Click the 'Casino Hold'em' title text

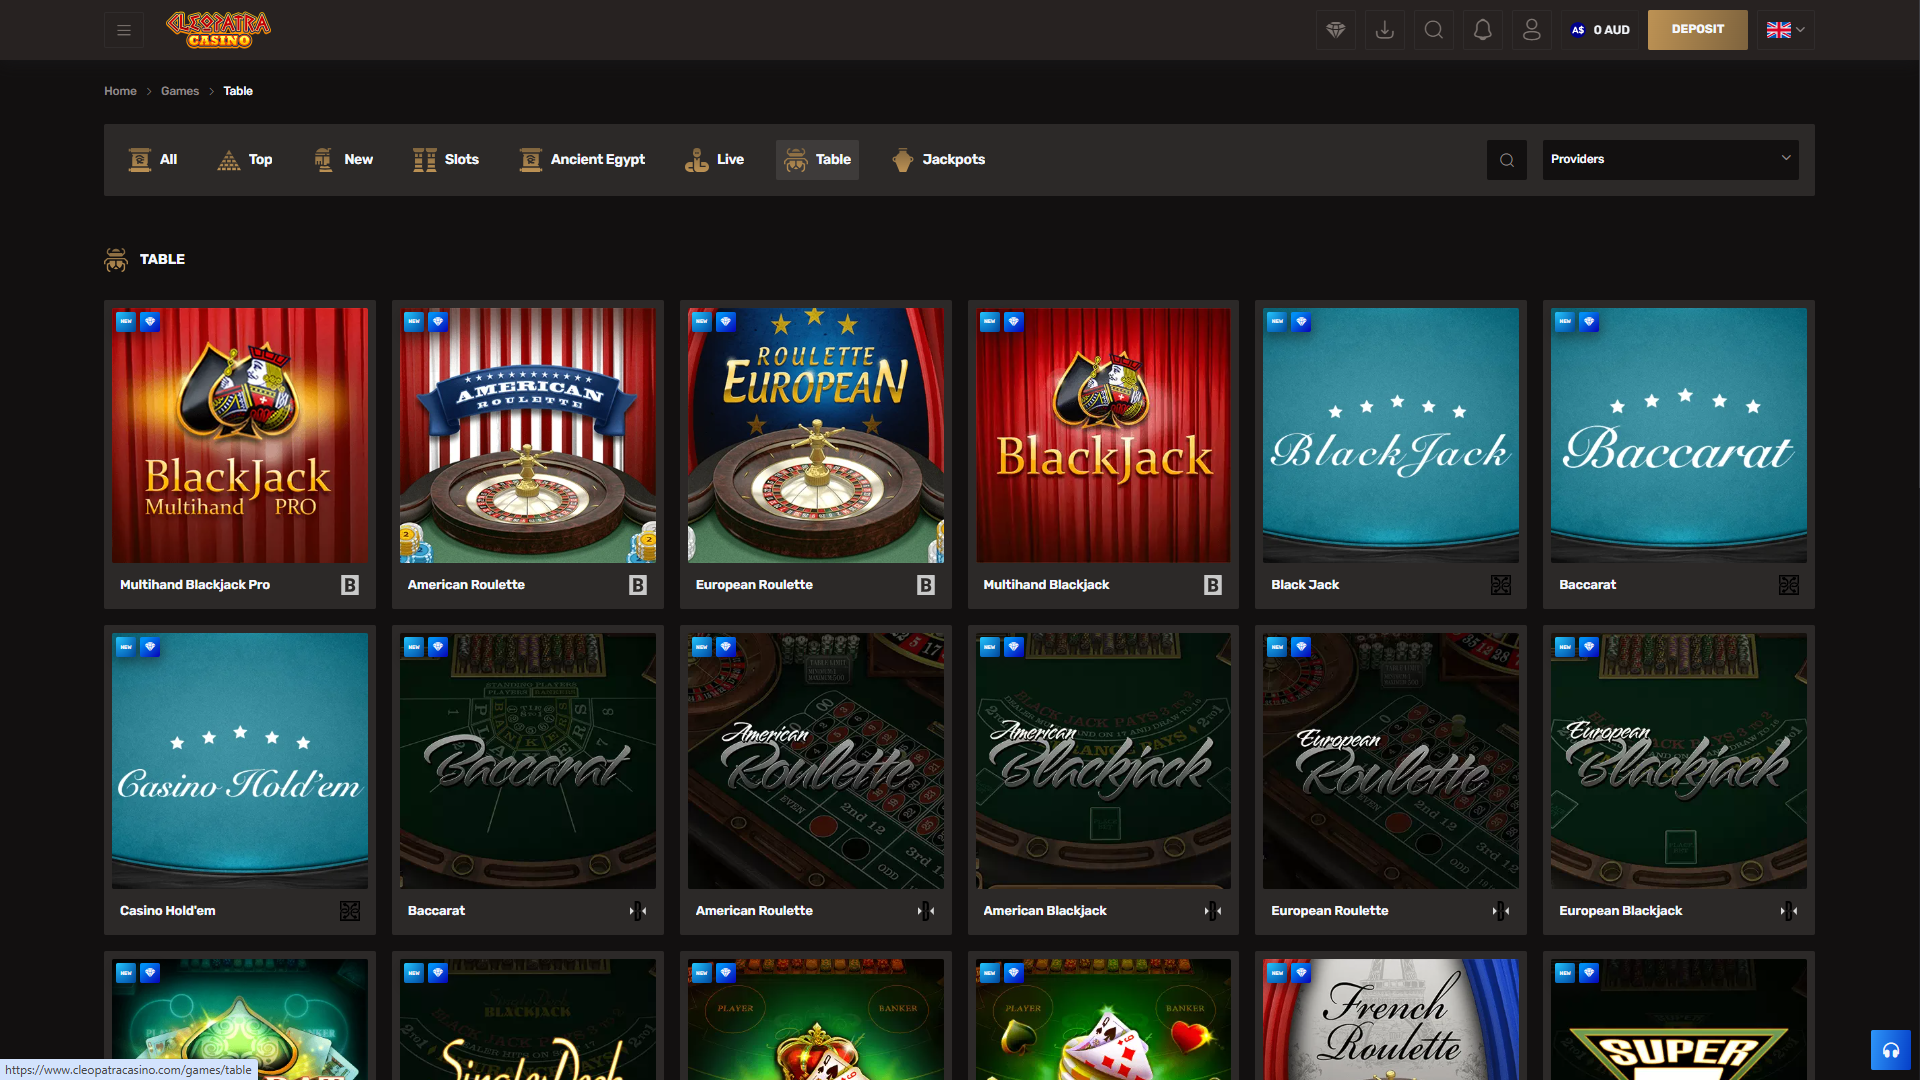pyautogui.click(x=167, y=911)
